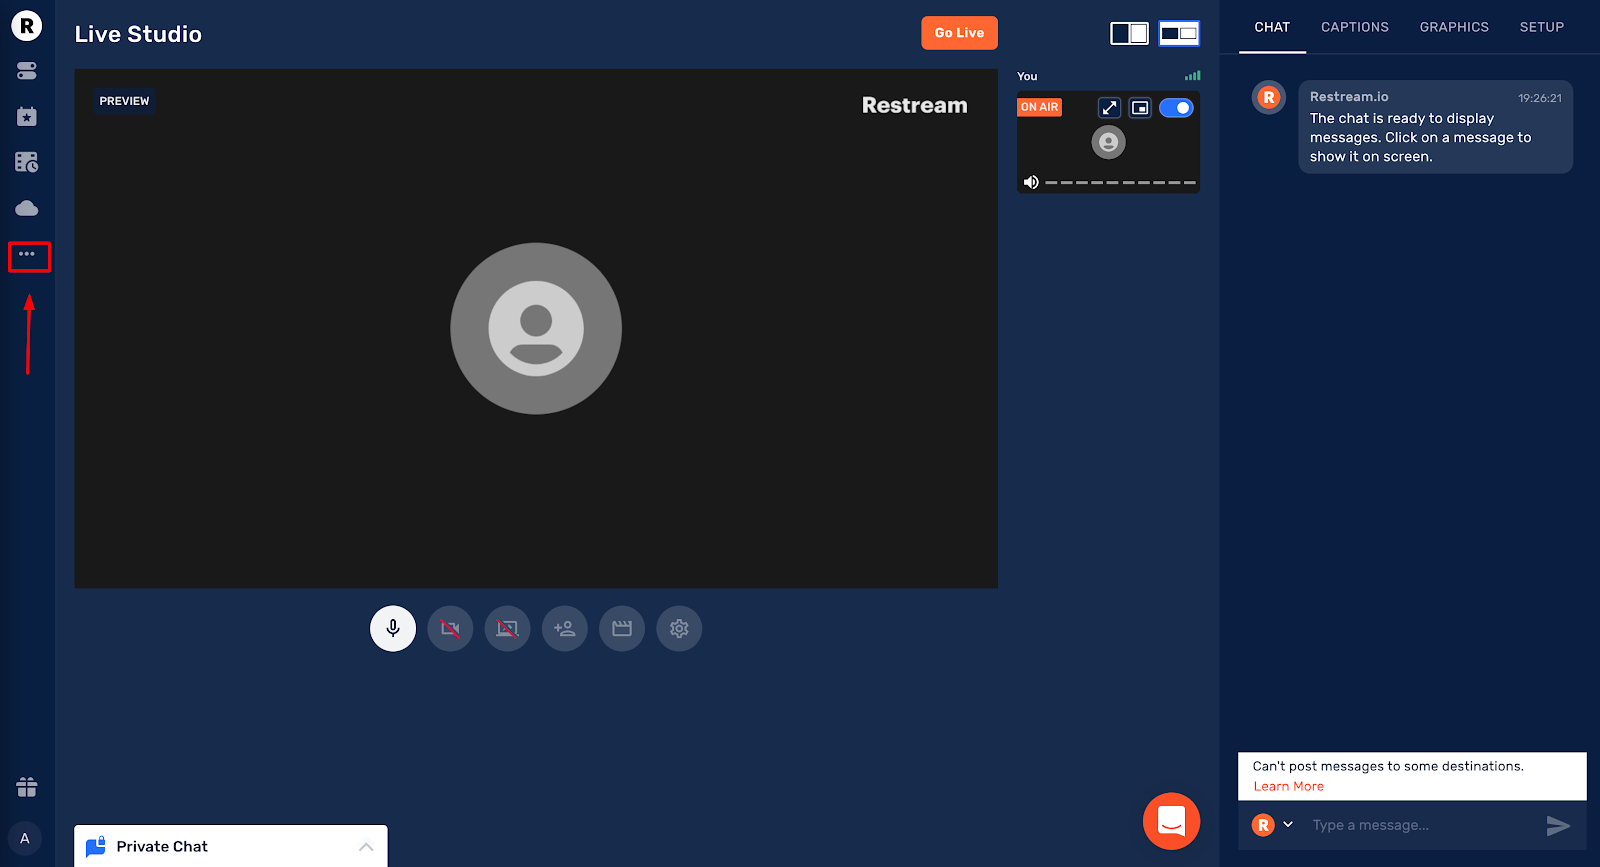Click the Restream logo in the sidebar
Screen dimensions: 1600x867
27,26
